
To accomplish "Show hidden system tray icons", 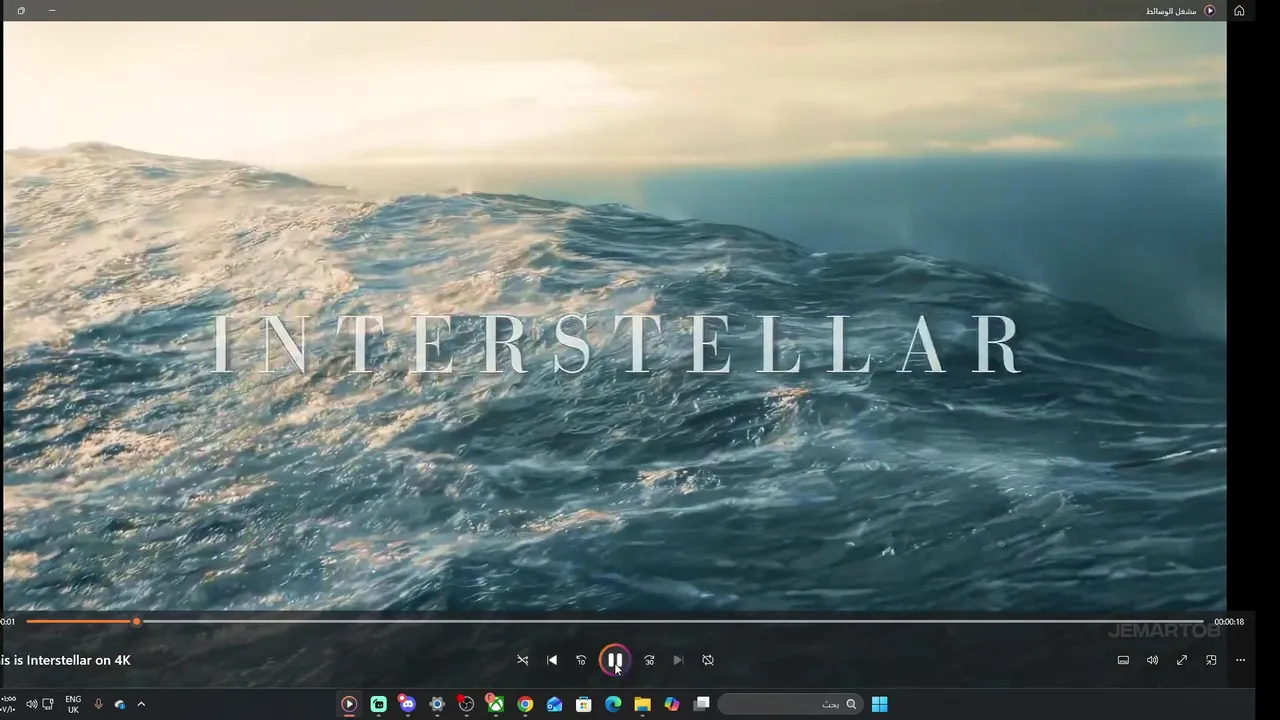I will pyautogui.click(x=141, y=704).
